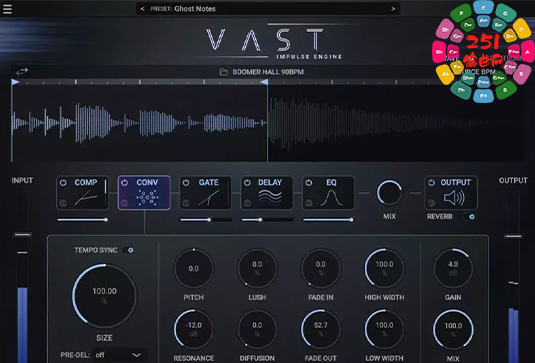
Task: Open preset name Ghost Notes
Action: click(x=195, y=9)
